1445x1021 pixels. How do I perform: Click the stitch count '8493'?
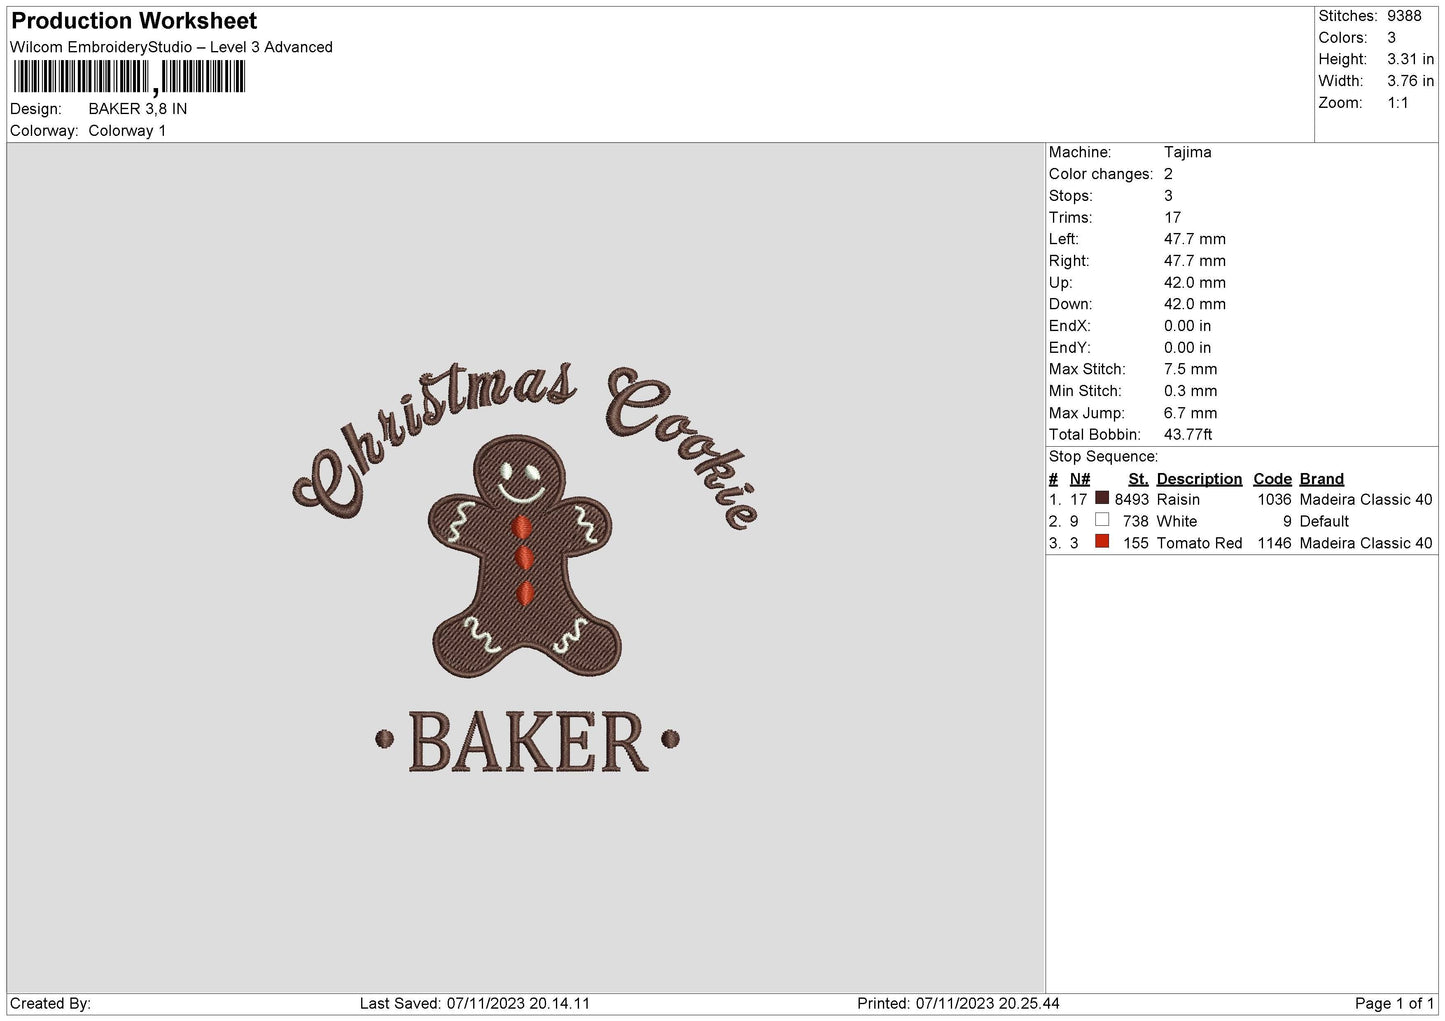[x=1132, y=499]
